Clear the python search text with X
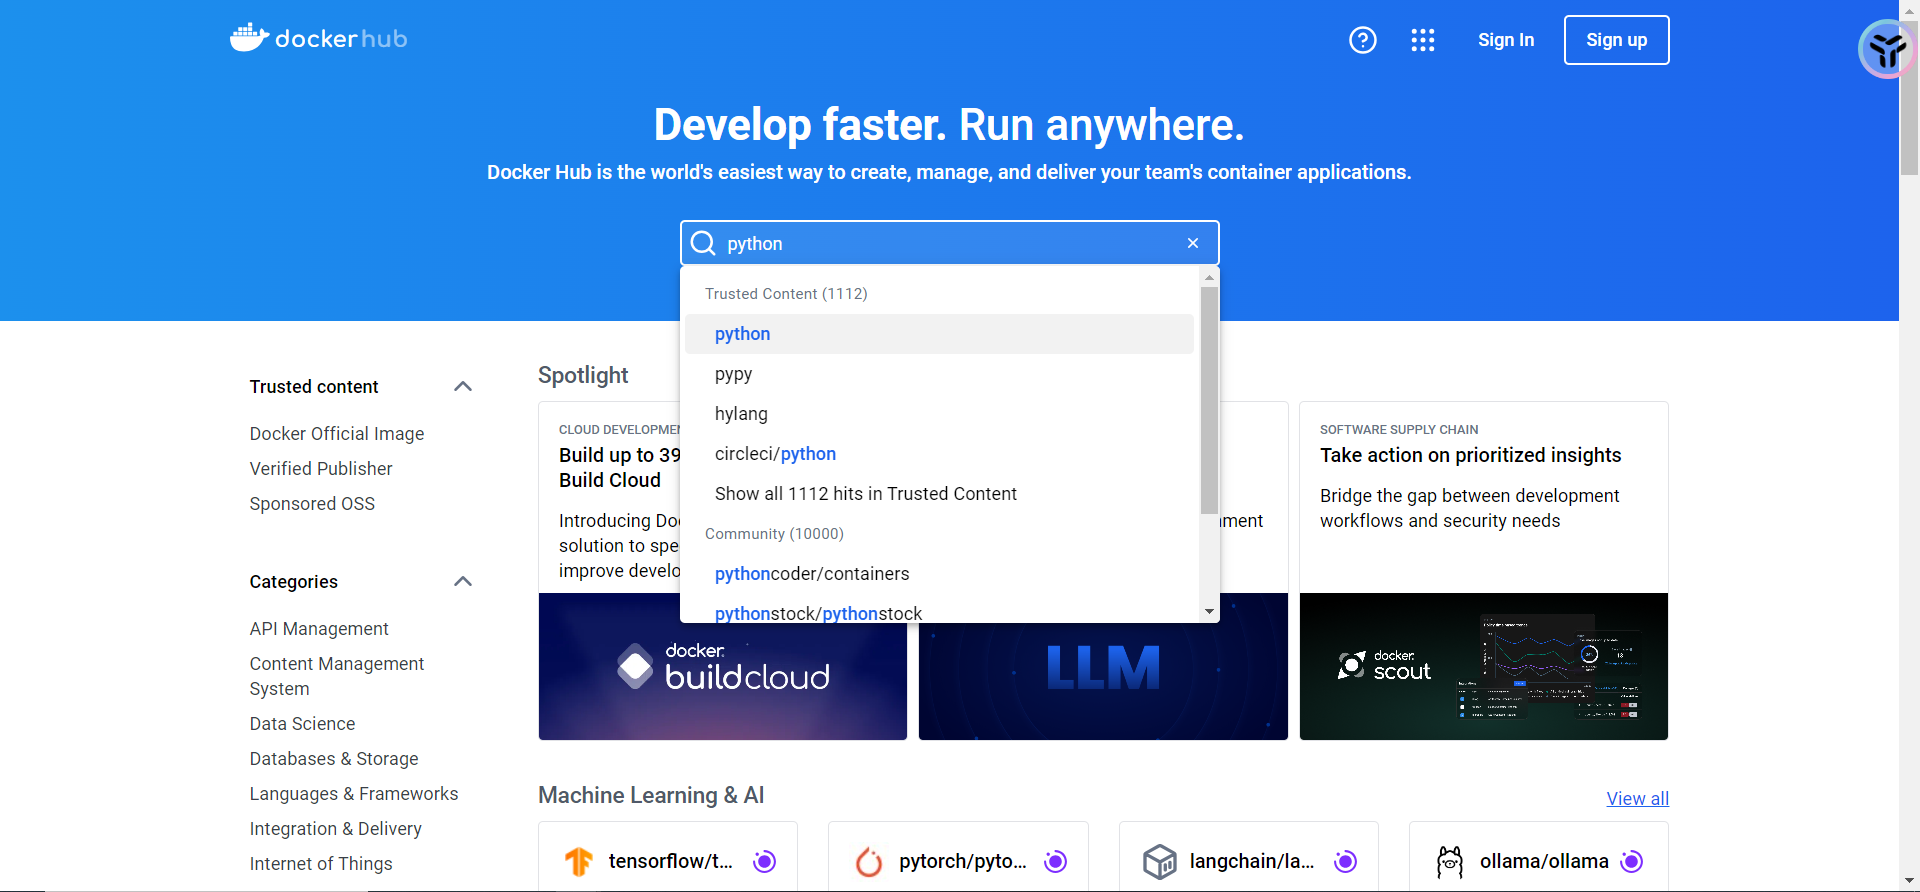 (x=1193, y=243)
